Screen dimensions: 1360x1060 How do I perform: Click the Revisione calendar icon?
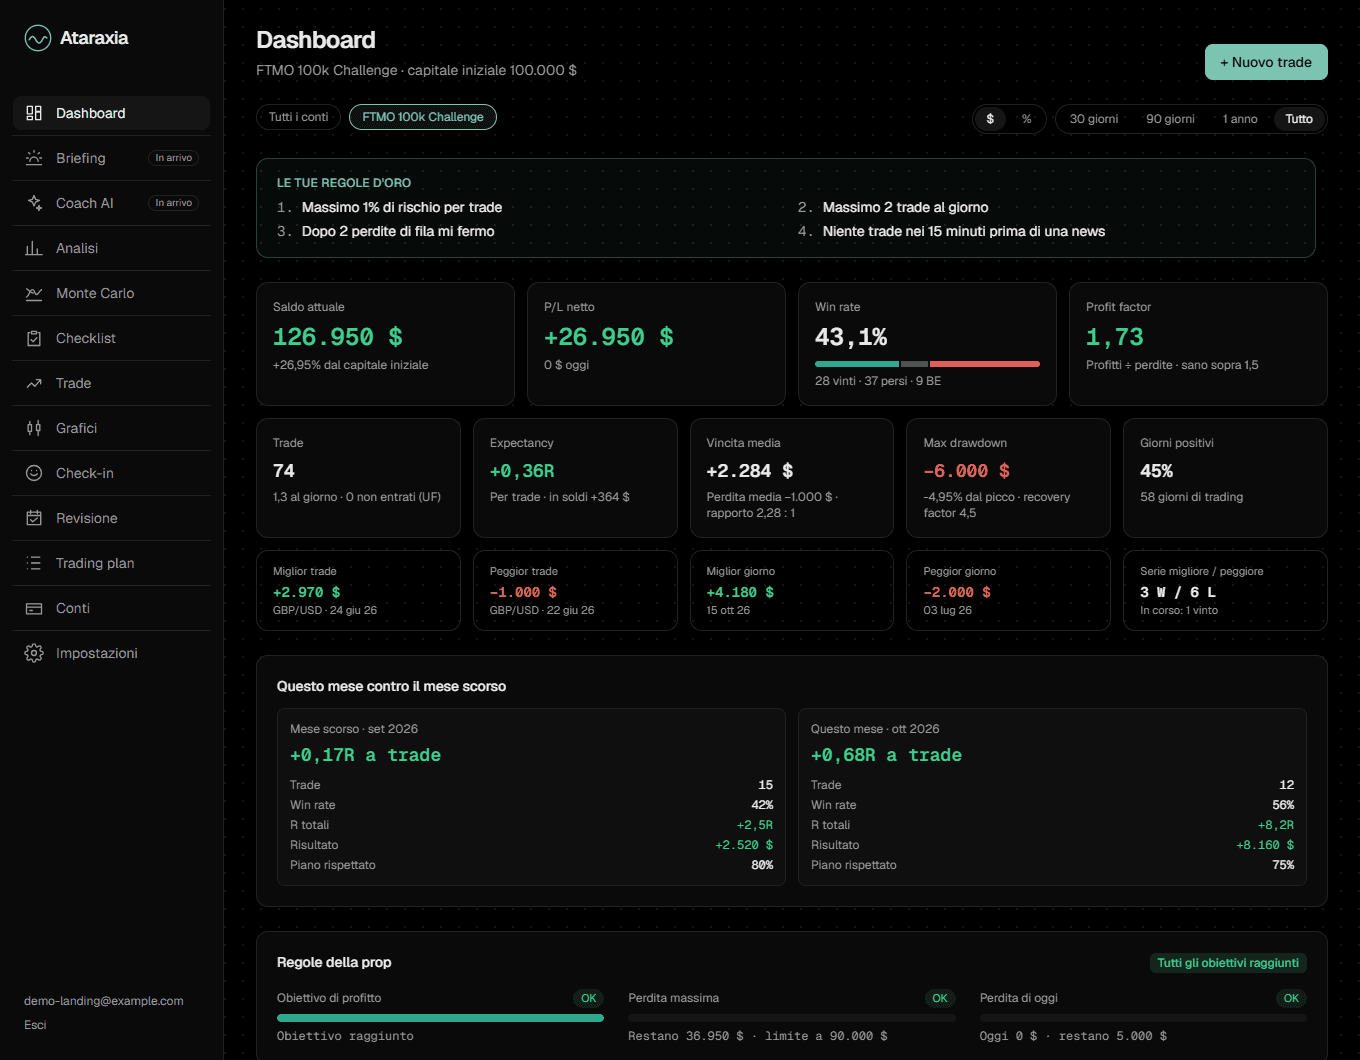tap(34, 518)
